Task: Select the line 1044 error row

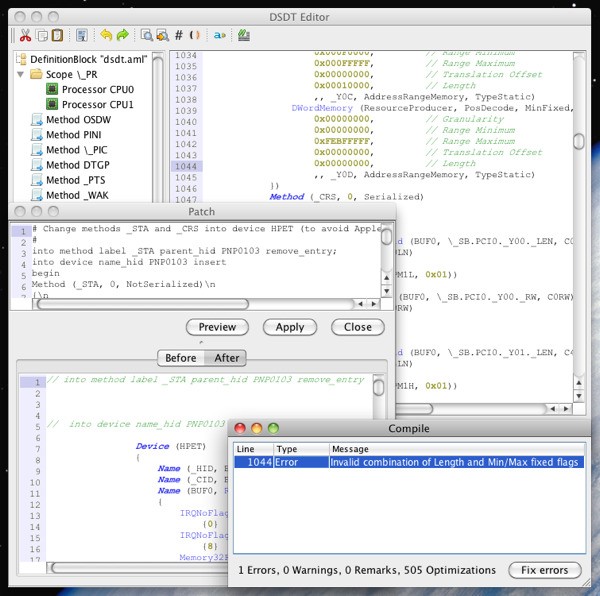Action: pyautogui.click(x=409, y=462)
